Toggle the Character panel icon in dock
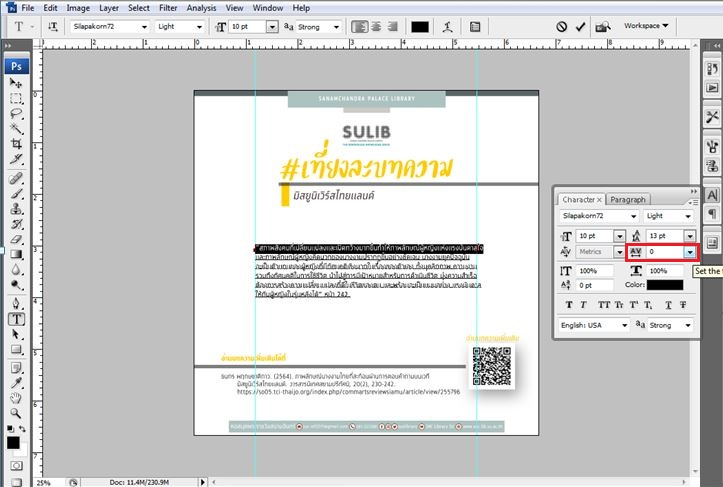The image size is (723, 487). 712,195
